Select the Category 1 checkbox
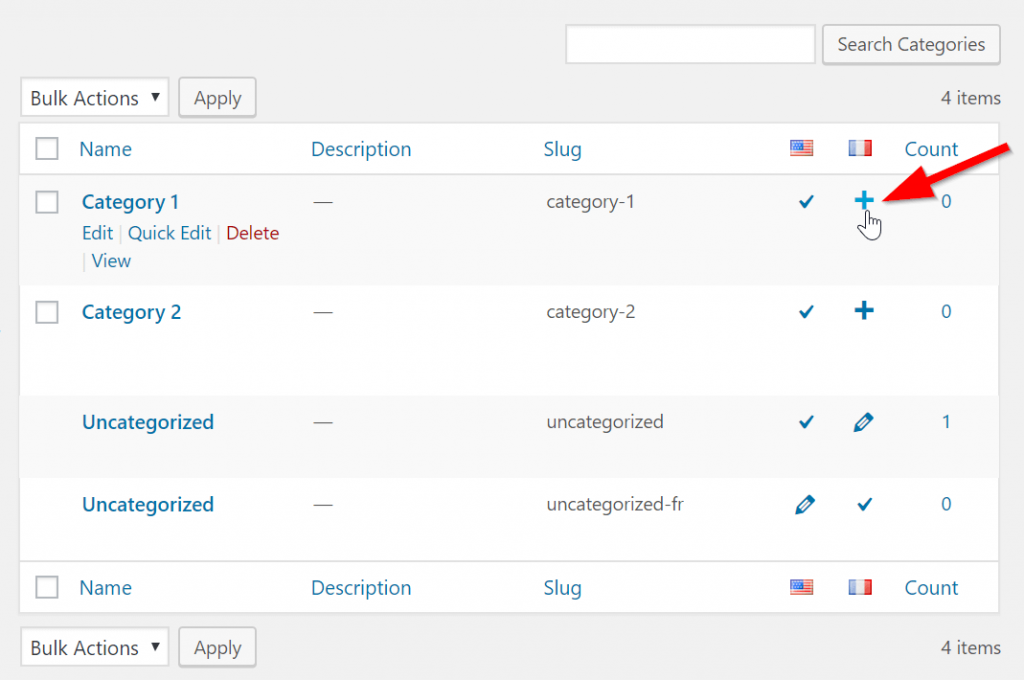 47,201
